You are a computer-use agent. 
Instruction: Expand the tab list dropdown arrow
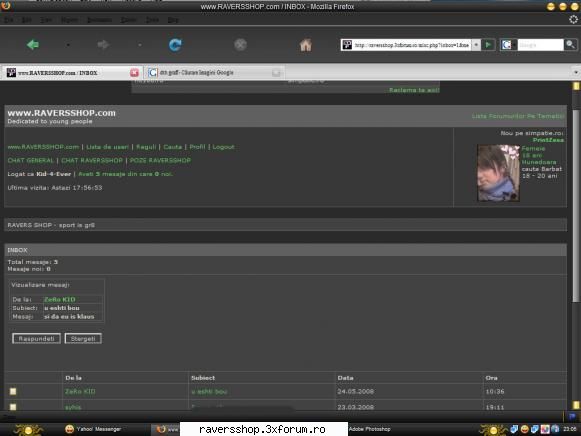(x=576, y=72)
